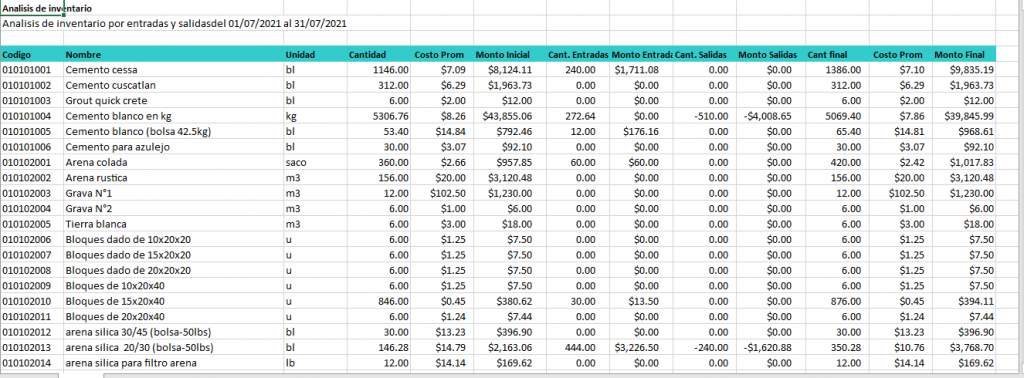
Task: Click entries amount $176.16
Action: 641,132
